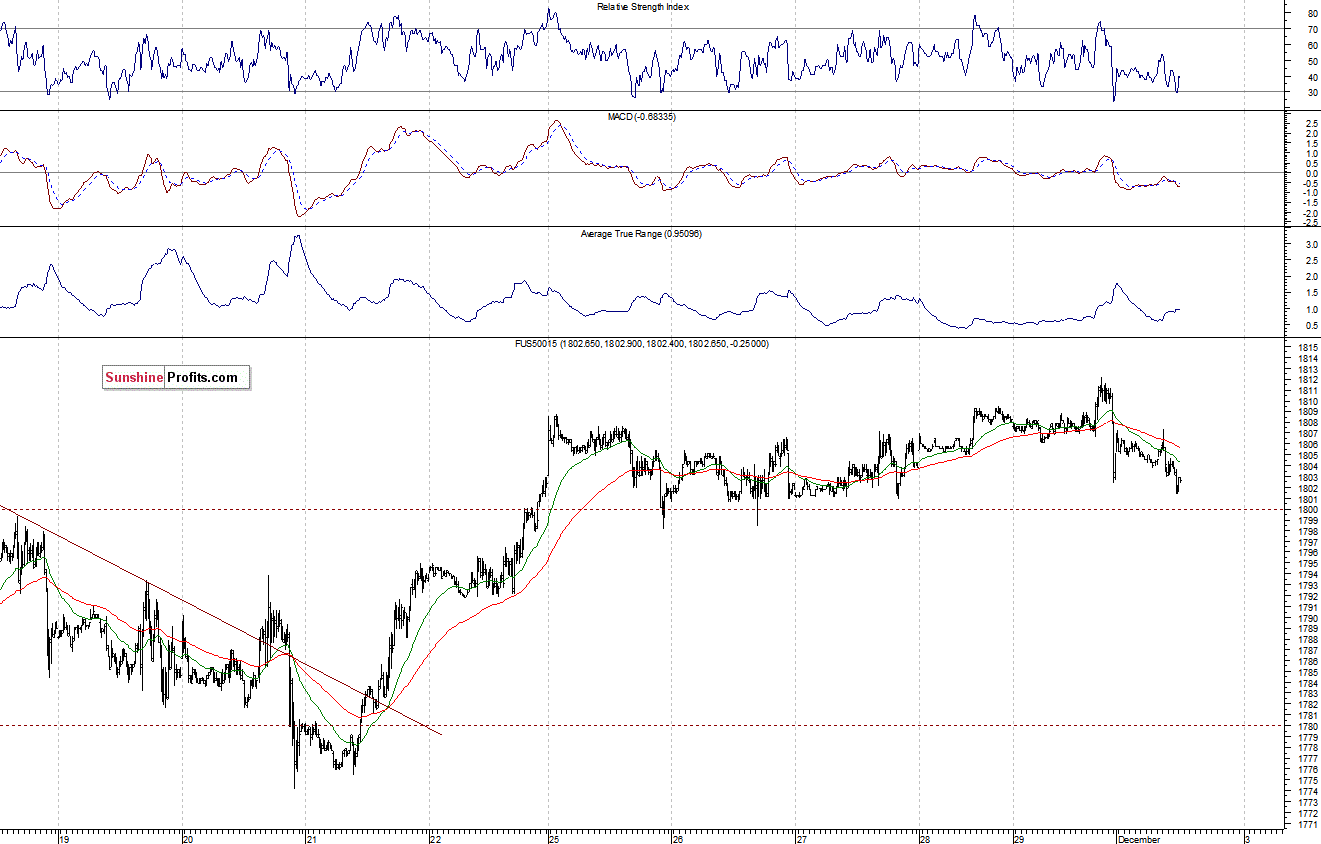The height and width of the screenshot is (844, 1321).
Task: Click the RSI 70 level axis label
Action: tap(1312, 30)
